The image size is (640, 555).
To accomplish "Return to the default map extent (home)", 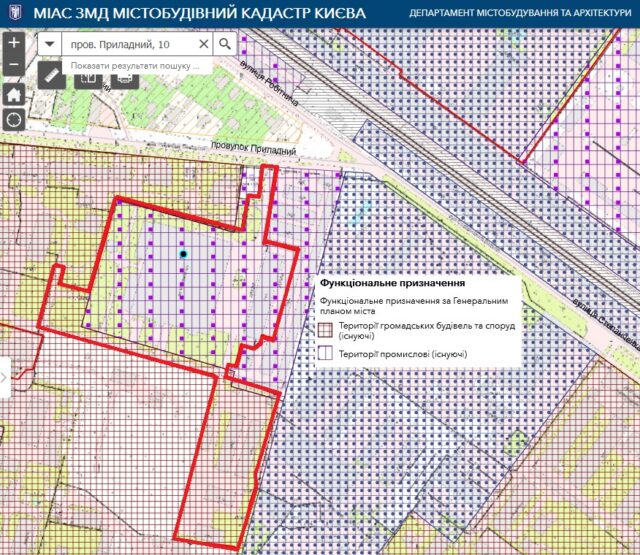I will click(14, 93).
